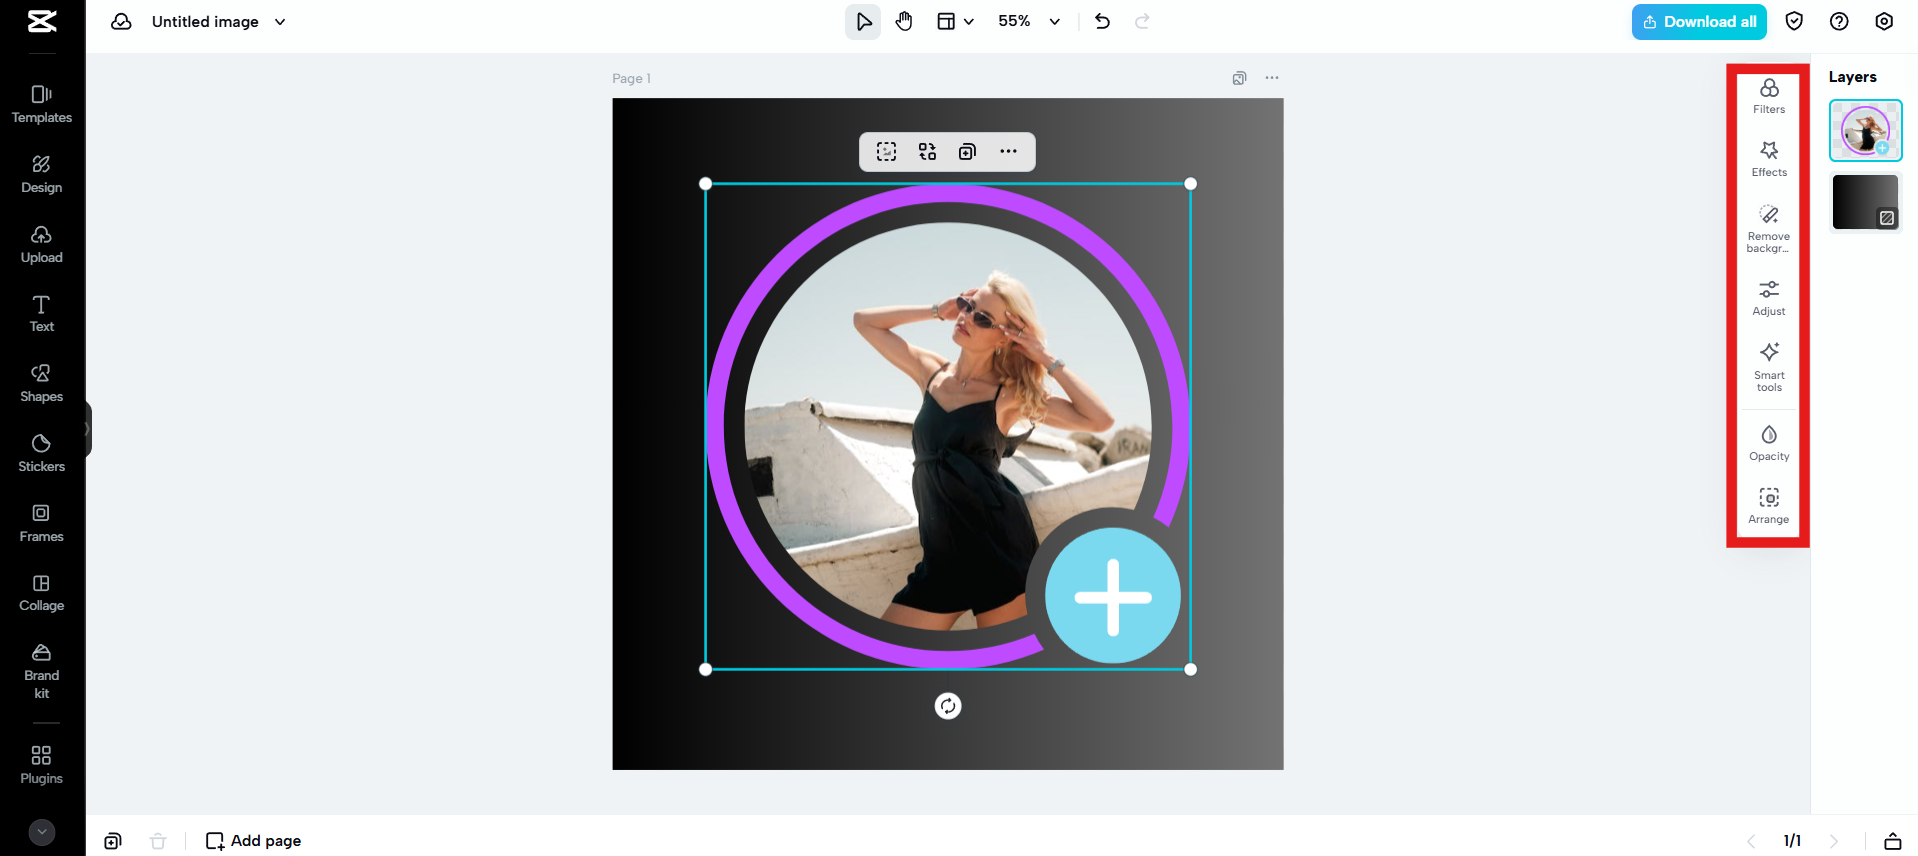Click the delete page trash icon
This screenshot has height=856, width=1918.
pyautogui.click(x=158, y=841)
